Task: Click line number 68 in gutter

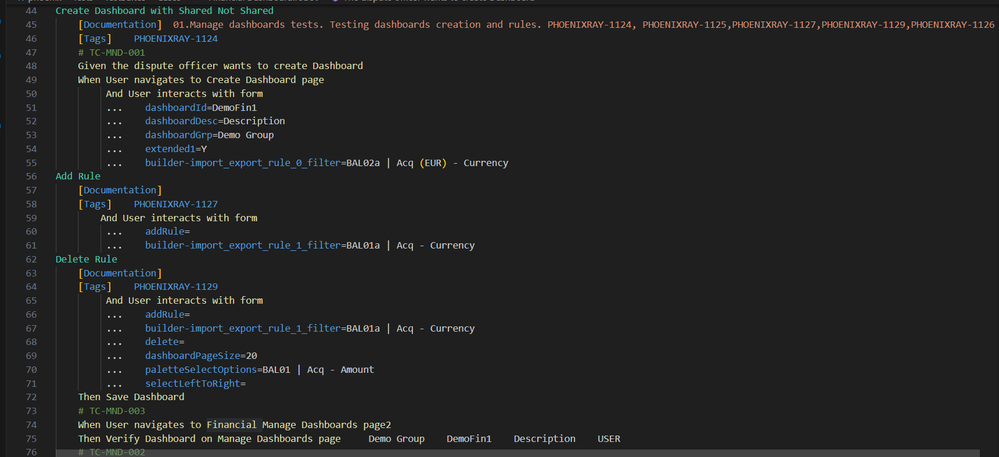Action: click(31, 342)
